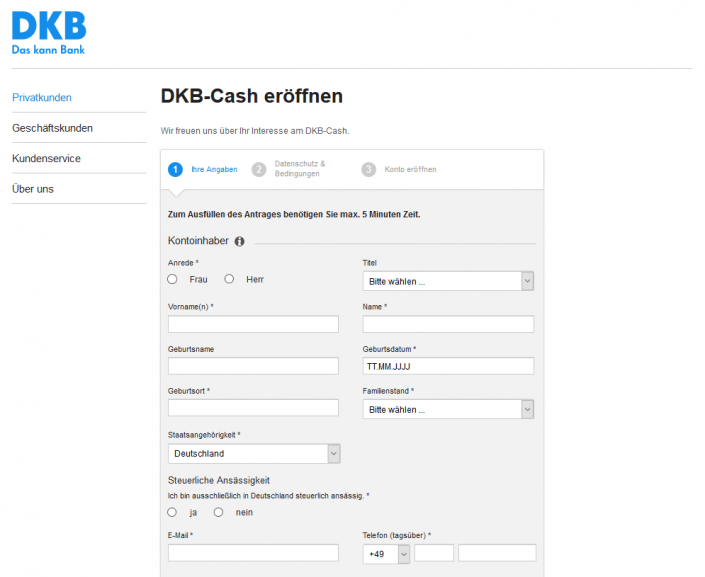
Task: Click step 2 circle icon
Action: click(x=259, y=170)
